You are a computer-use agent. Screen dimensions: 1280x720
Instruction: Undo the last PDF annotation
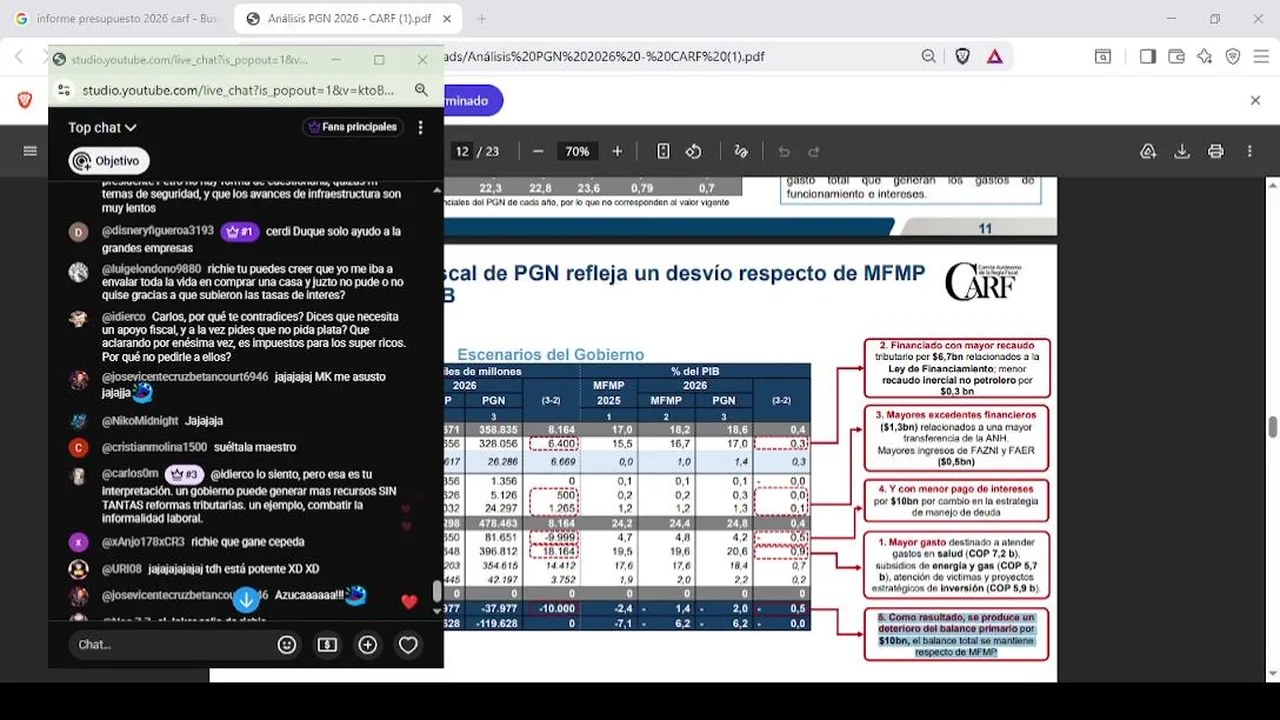point(784,151)
